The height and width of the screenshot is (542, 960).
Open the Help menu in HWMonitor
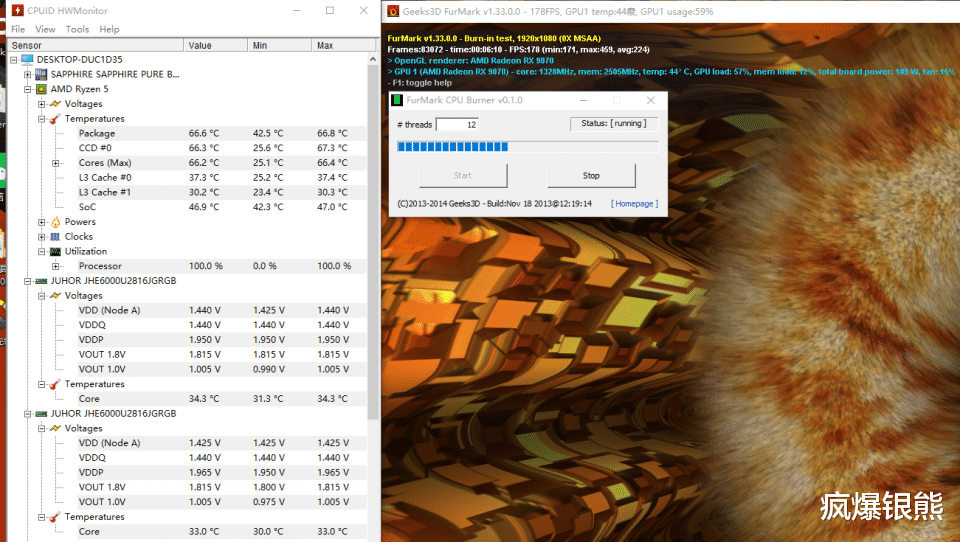pos(109,29)
